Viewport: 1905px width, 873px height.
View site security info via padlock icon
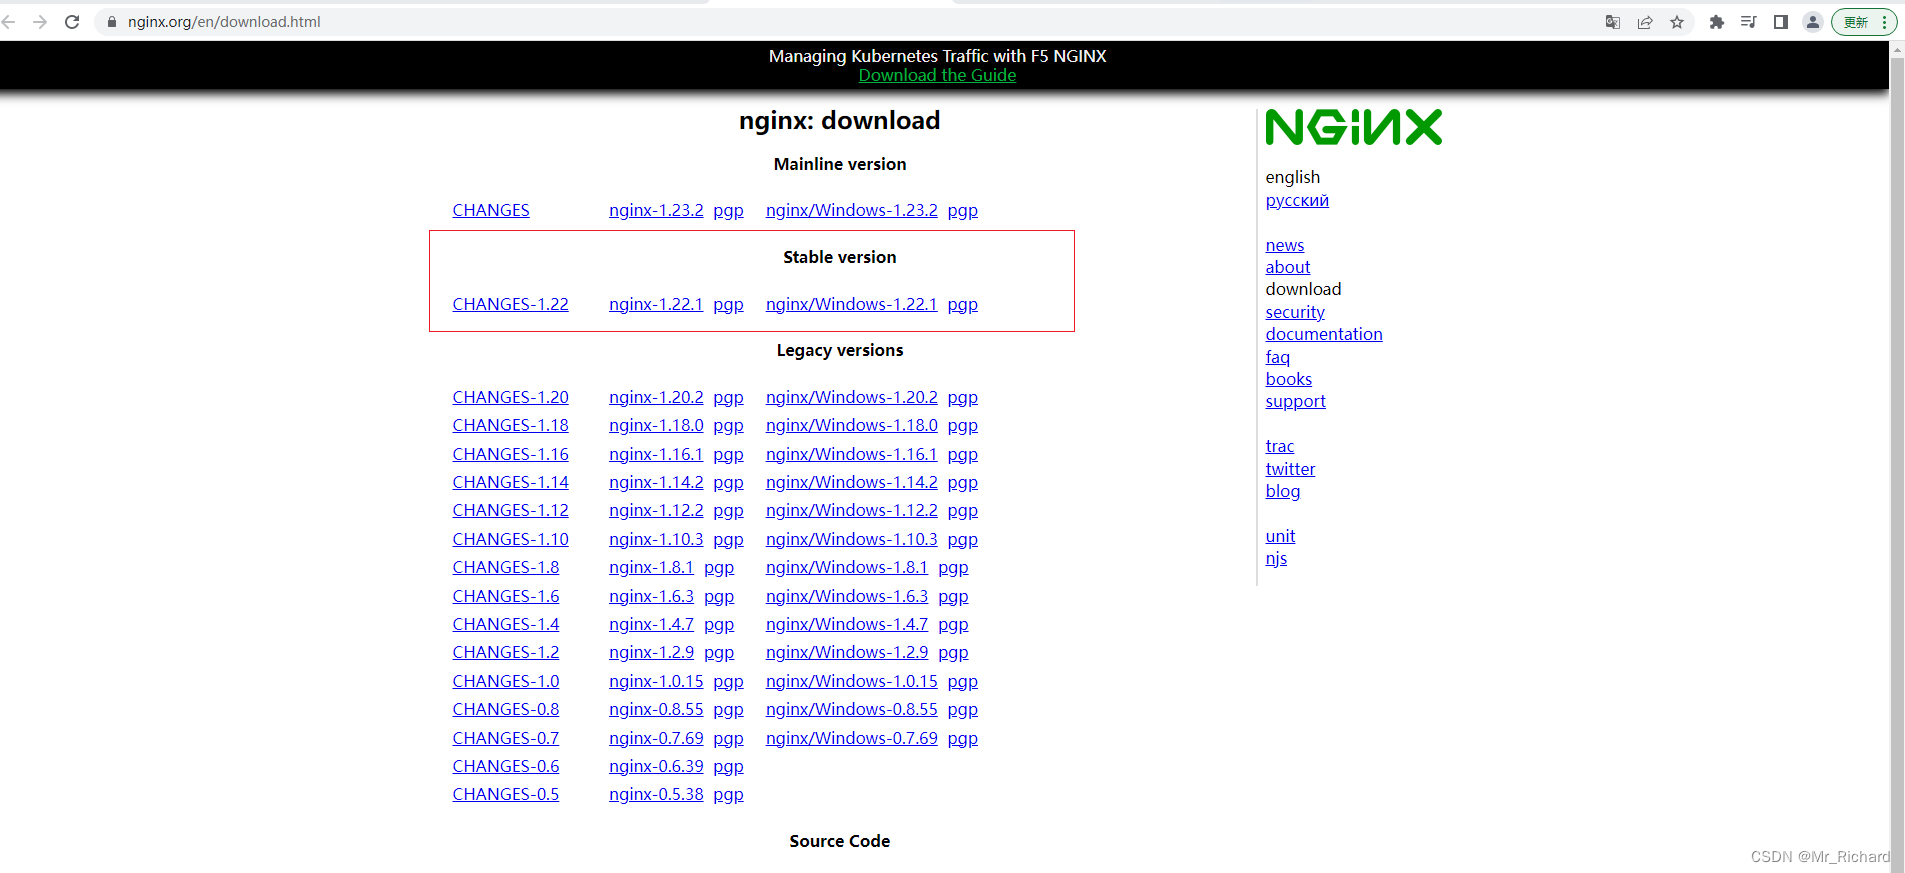coord(112,22)
